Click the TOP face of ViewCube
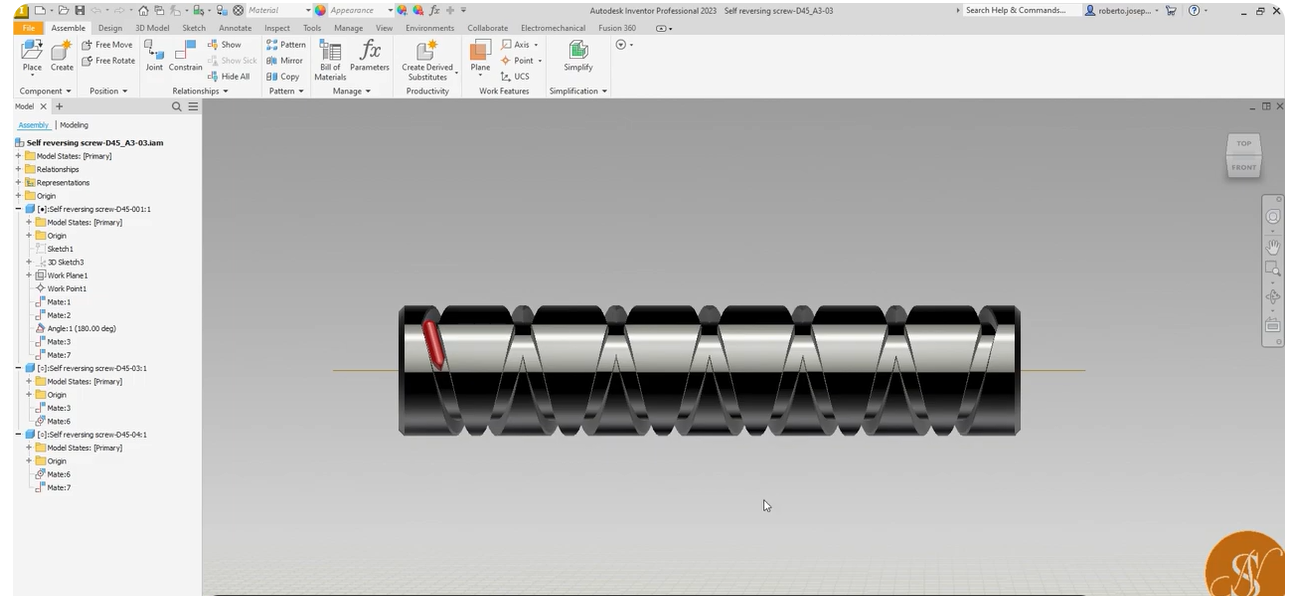This screenshot has width=1293, height=596. tap(1244, 144)
